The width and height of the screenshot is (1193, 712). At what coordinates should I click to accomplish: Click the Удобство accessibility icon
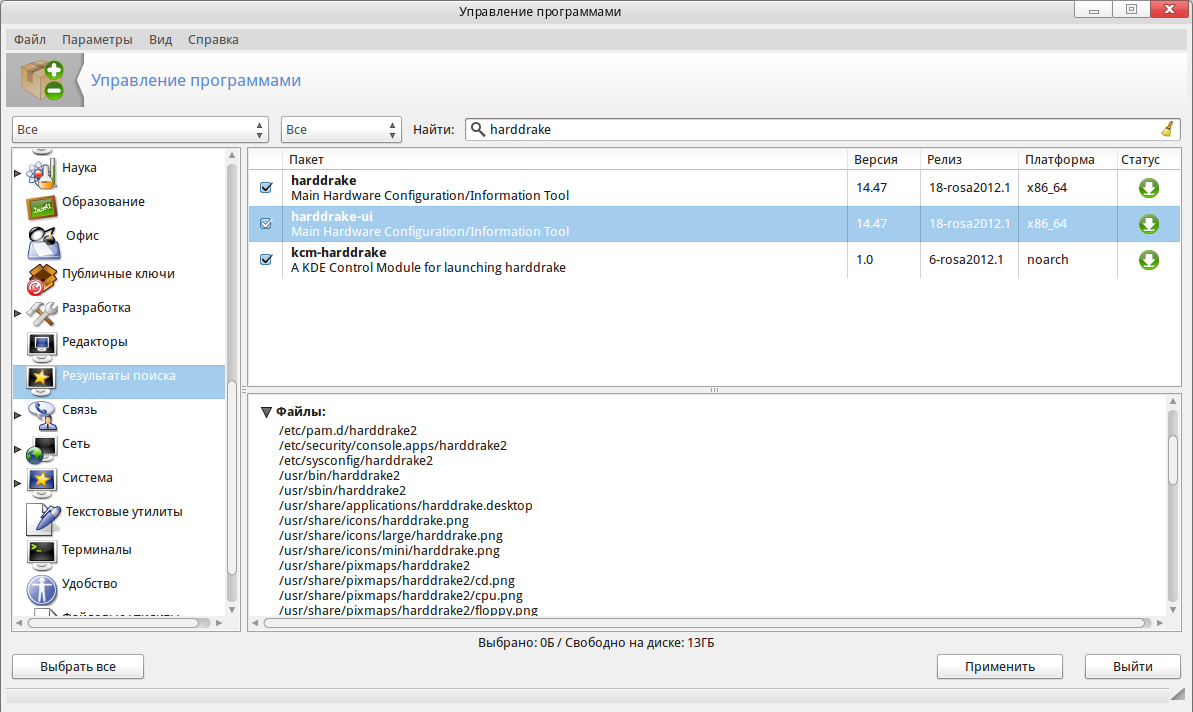coord(41,589)
